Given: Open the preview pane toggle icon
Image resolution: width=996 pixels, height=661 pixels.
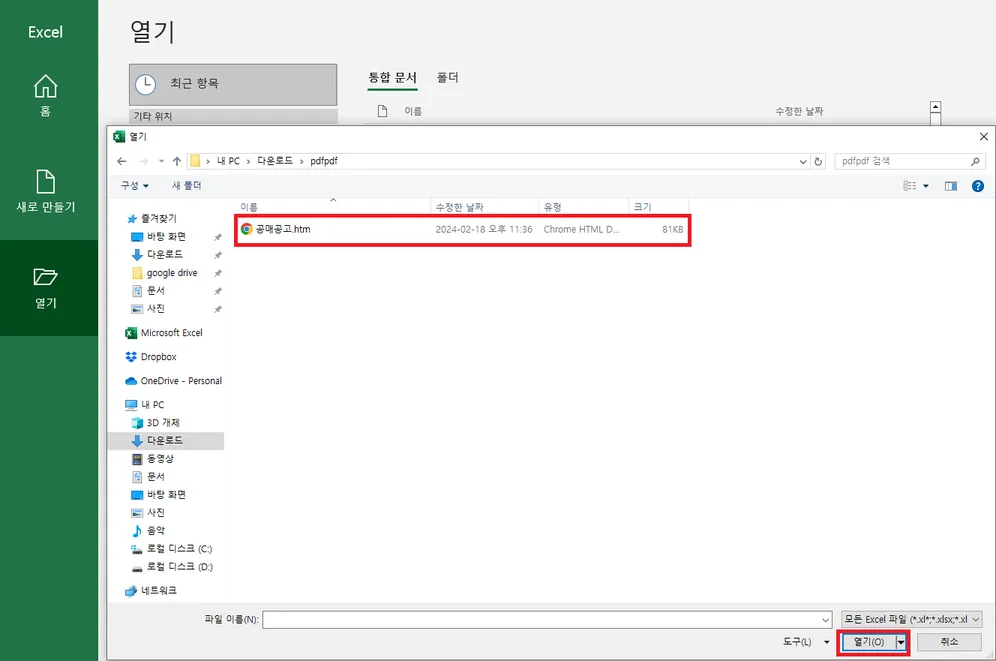Looking at the screenshot, I should pos(951,186).
